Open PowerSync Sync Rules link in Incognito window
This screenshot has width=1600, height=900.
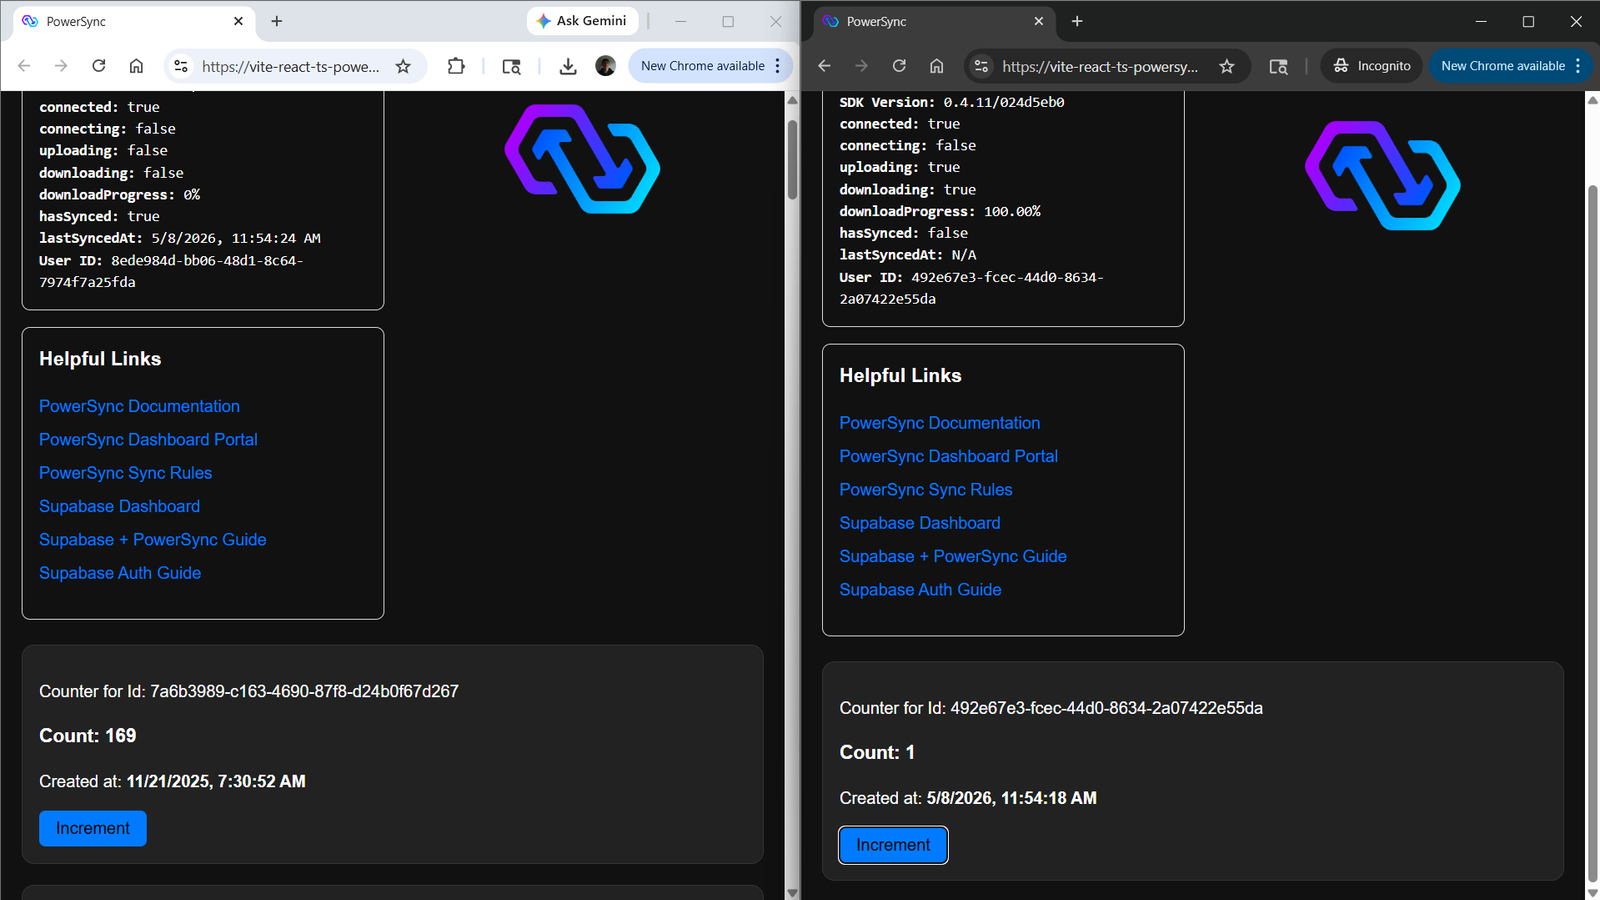pos(925,490)
